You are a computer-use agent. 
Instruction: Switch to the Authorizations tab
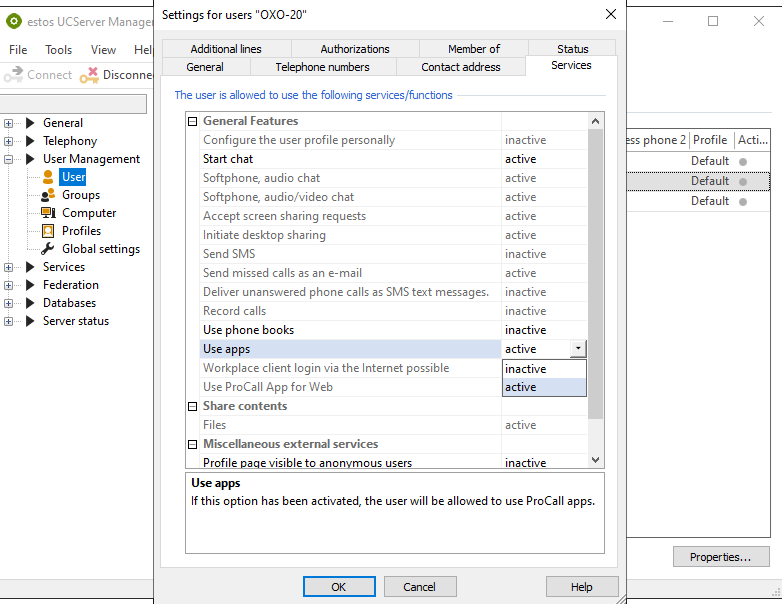[x=354, y=48]
